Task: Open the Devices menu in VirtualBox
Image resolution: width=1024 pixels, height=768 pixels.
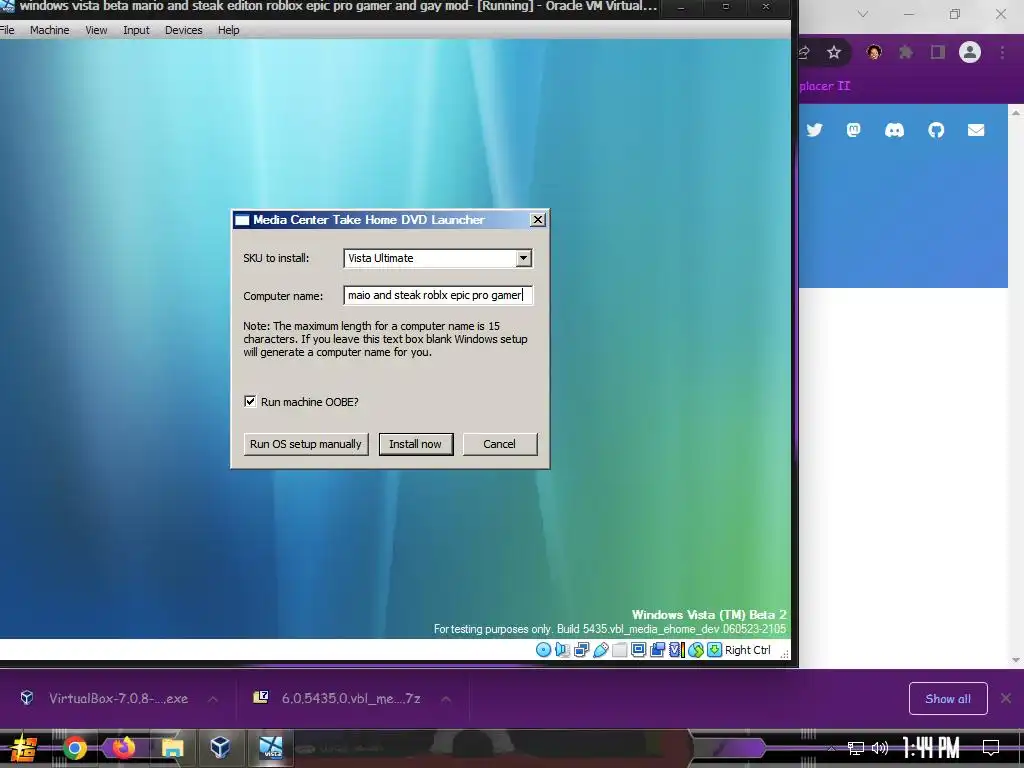Action: coord(184,30)
